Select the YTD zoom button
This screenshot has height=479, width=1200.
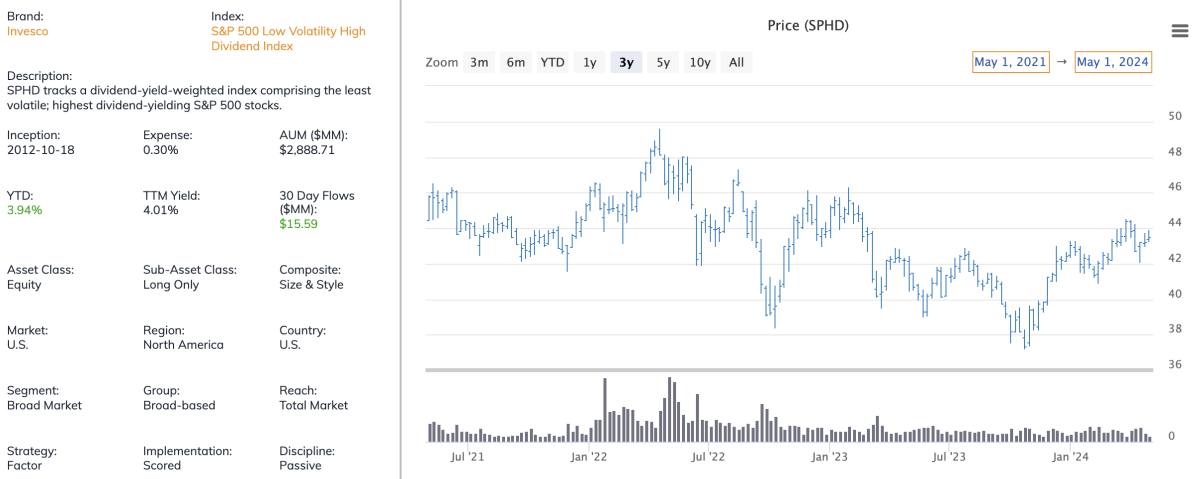(x=552, y=62)
